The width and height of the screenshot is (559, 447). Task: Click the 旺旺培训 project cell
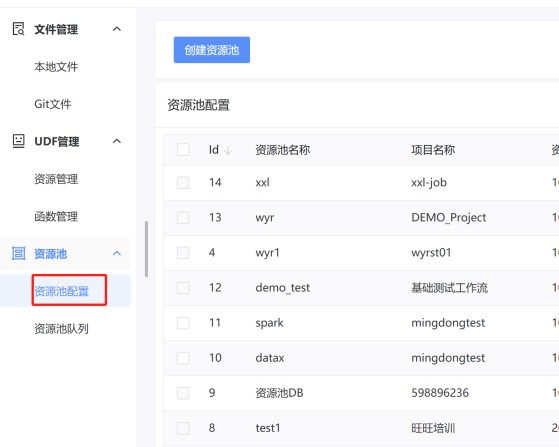tap(433, 428)
